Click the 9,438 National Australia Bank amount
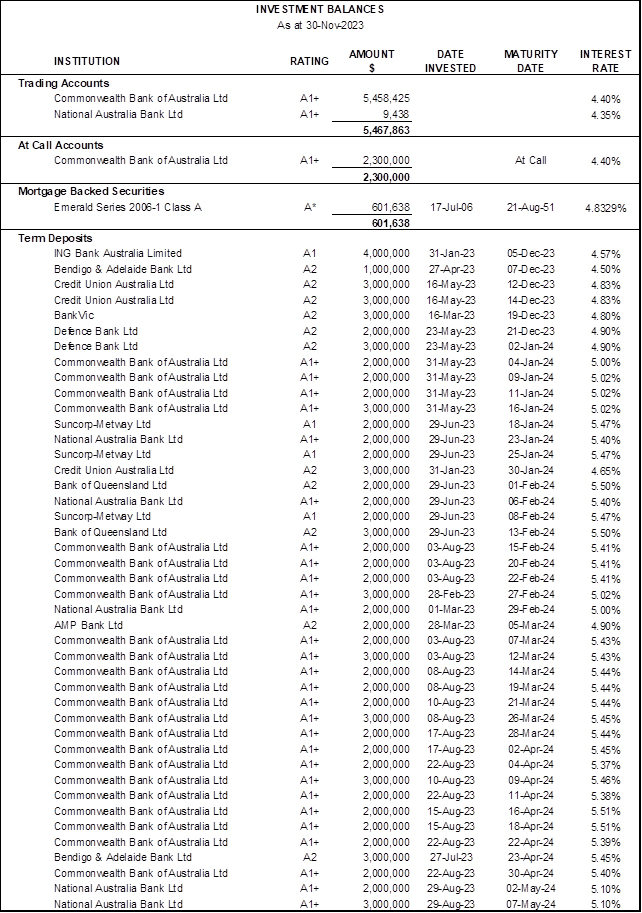642x913 pixels. point(396,114)
